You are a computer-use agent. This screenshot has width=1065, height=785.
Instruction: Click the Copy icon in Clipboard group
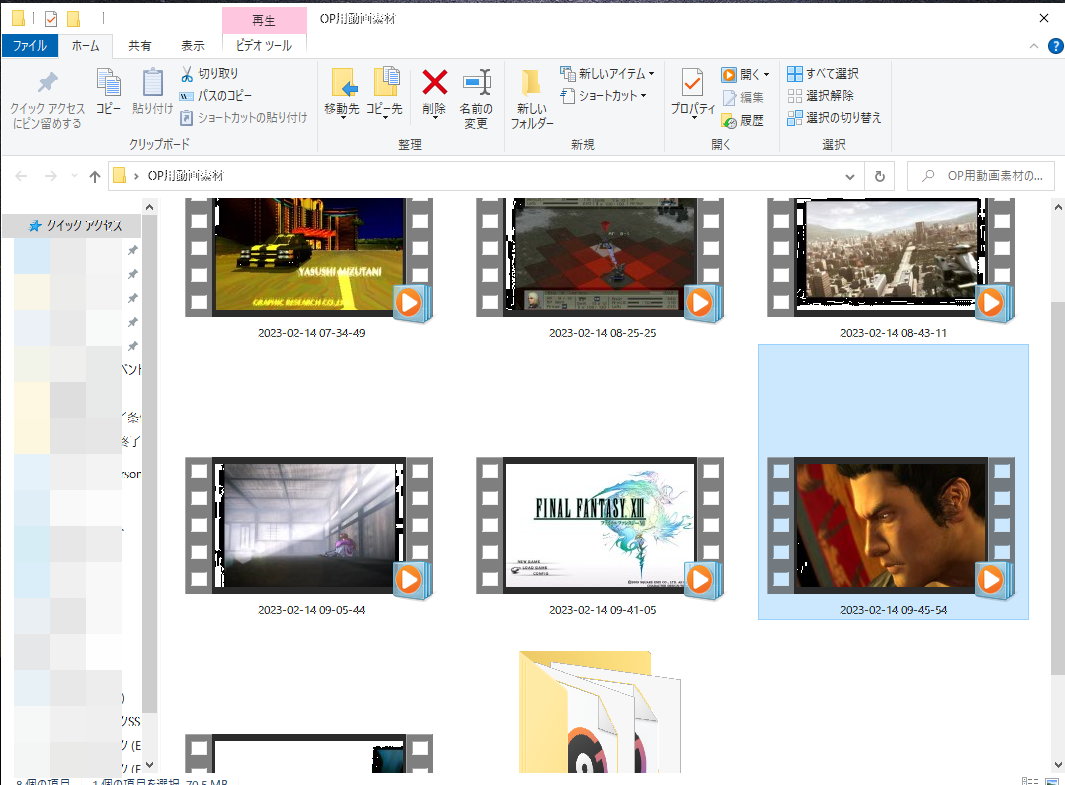[108, 83]
